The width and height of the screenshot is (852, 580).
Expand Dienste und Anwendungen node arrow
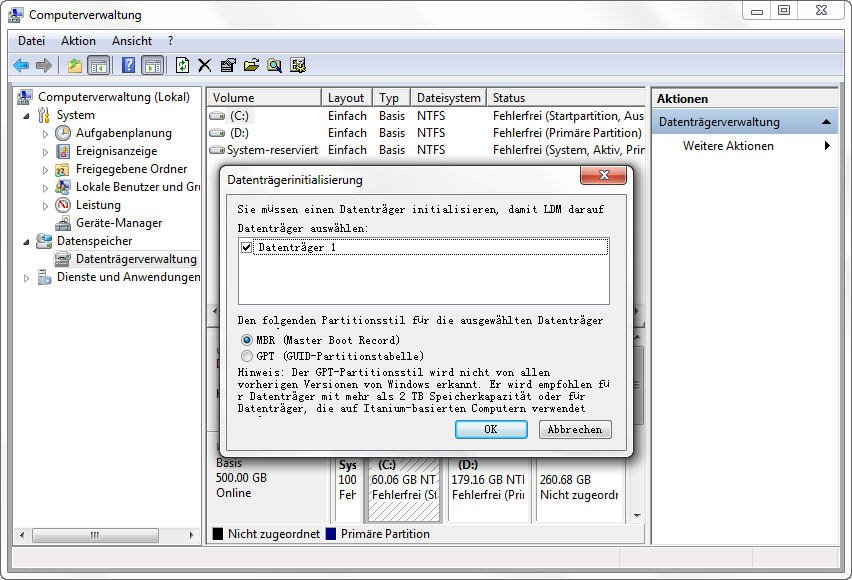(x=26, y=278)
